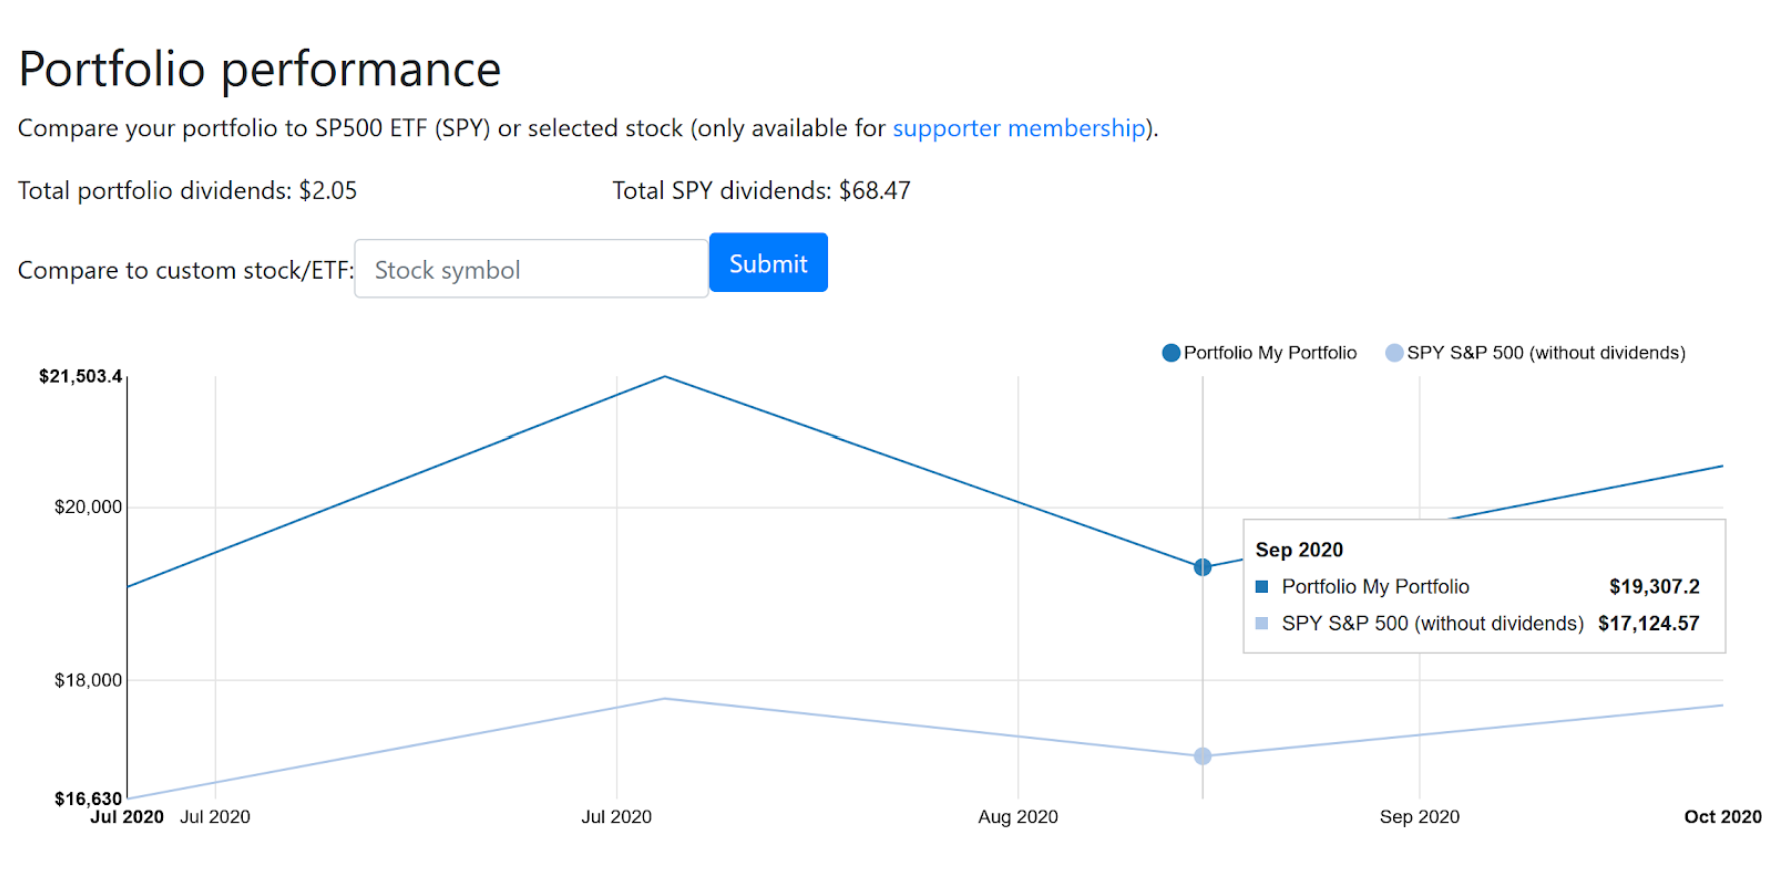
Task: Click the non-bold Sep 2020 x-axis label
Action: 1419,817
